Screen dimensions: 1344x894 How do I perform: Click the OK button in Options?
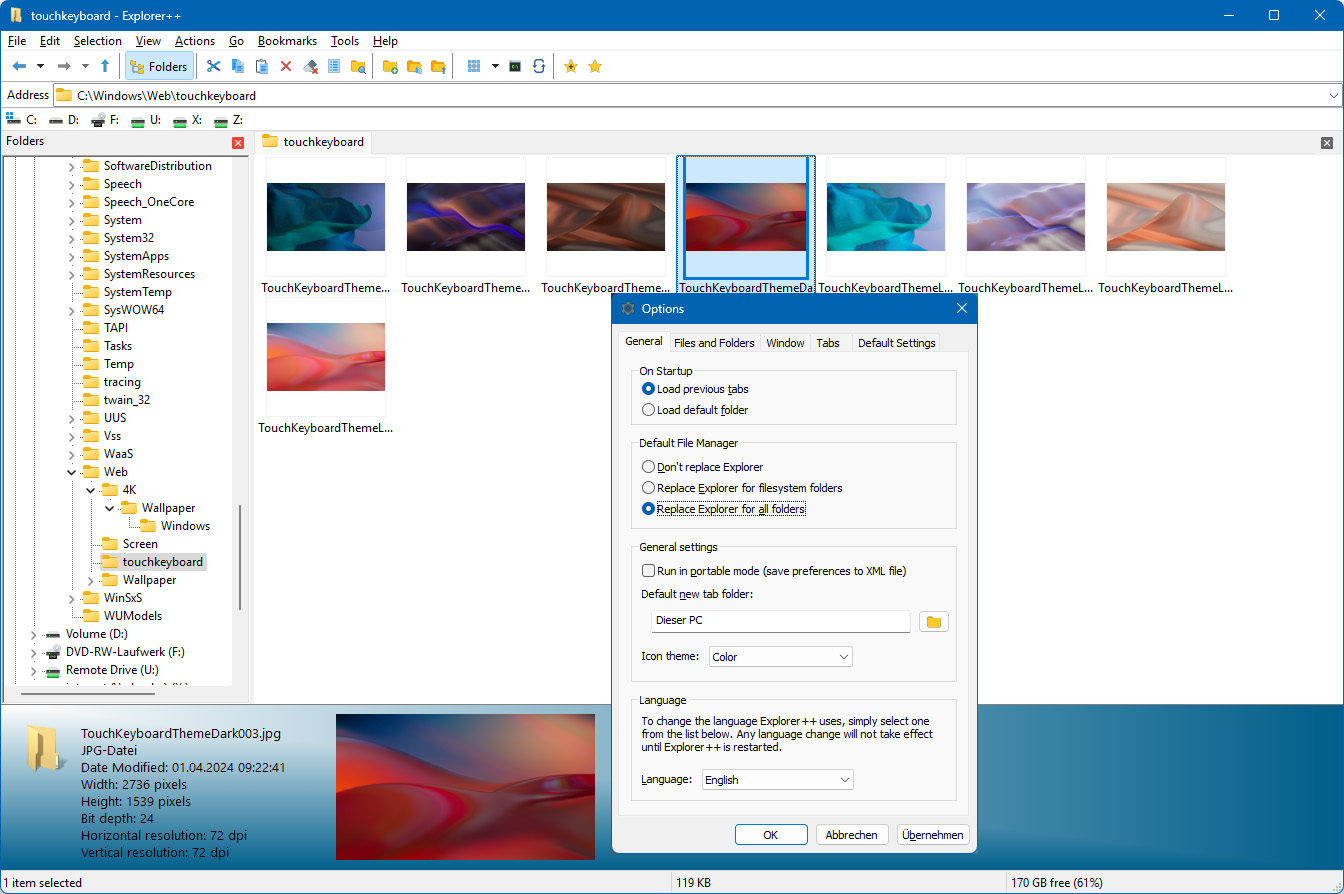(x=771, y=835)
